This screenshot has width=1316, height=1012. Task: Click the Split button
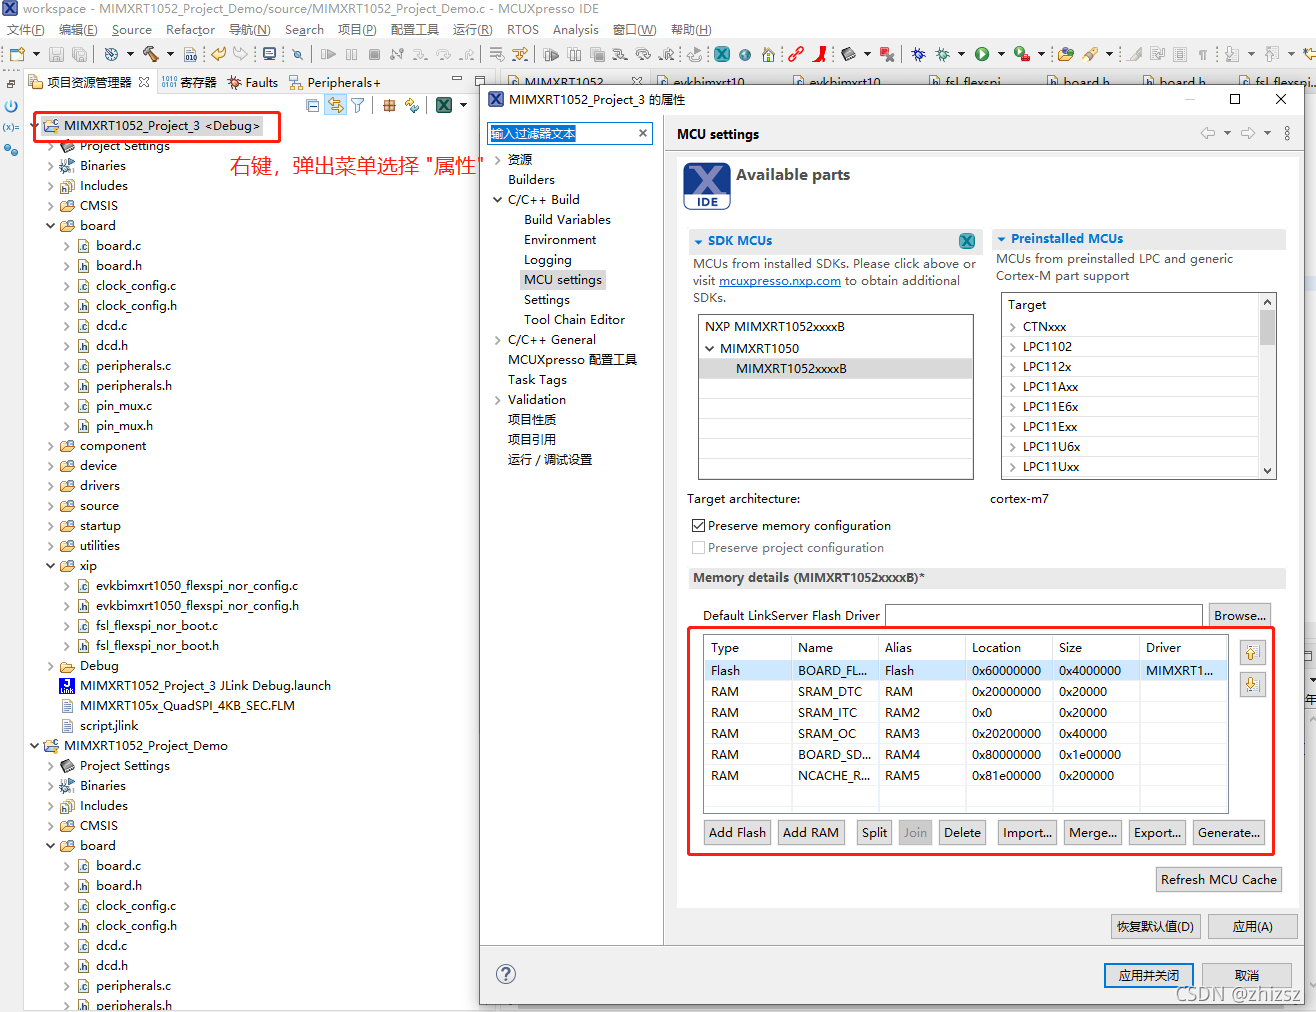coord(874,833)
